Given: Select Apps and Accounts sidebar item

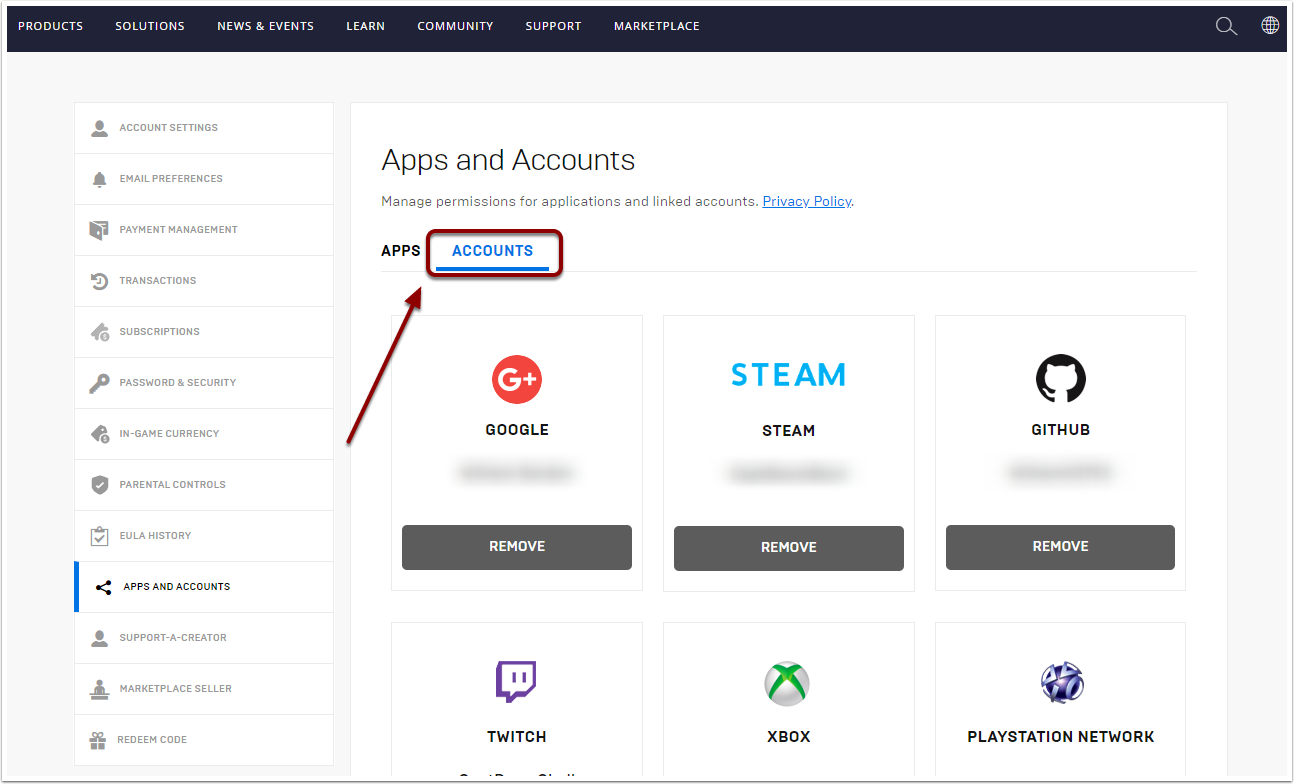Looking at the screenshot, I should [204, 587].
